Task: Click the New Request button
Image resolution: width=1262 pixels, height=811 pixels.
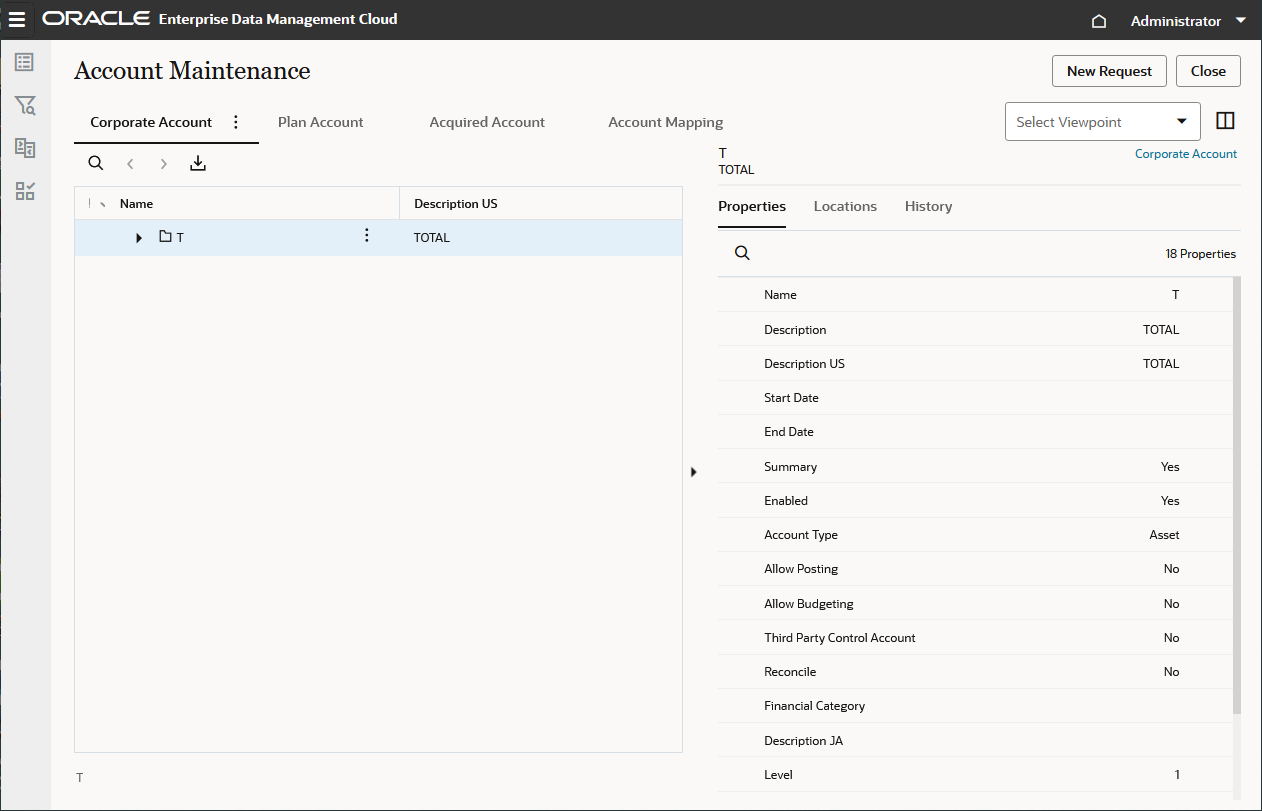Action: click(x=1109, y=71)
